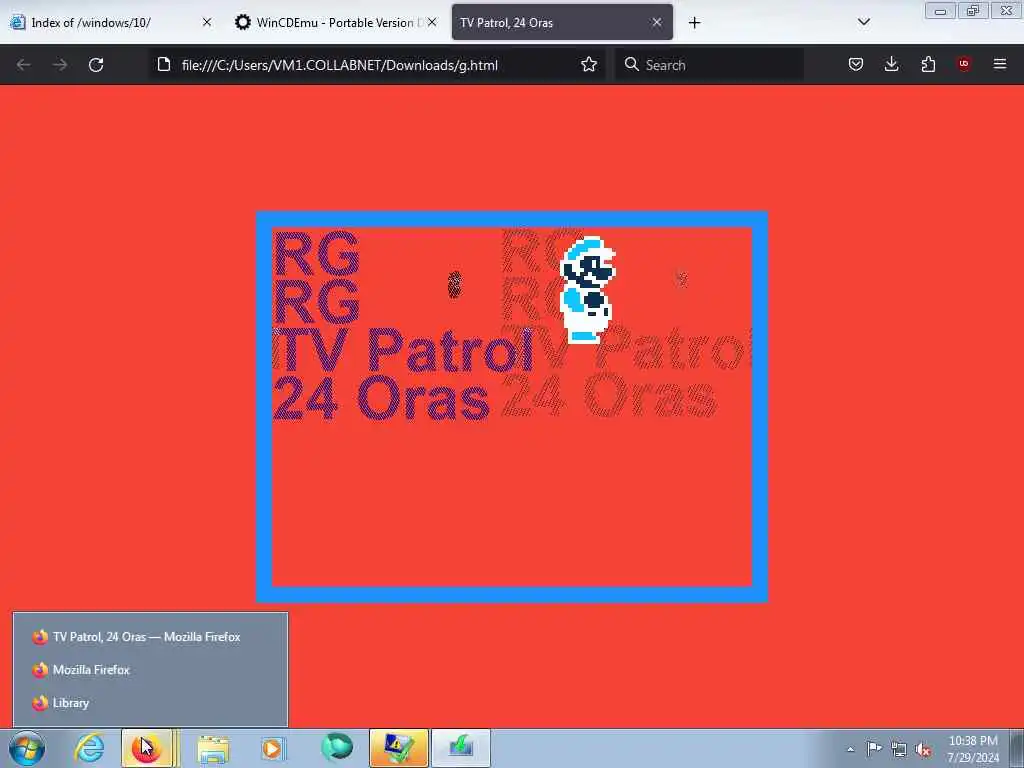Open a new tab with the plus button
Screen dimensions: 1024x768
pyautogui.click(x=694, y=23)
